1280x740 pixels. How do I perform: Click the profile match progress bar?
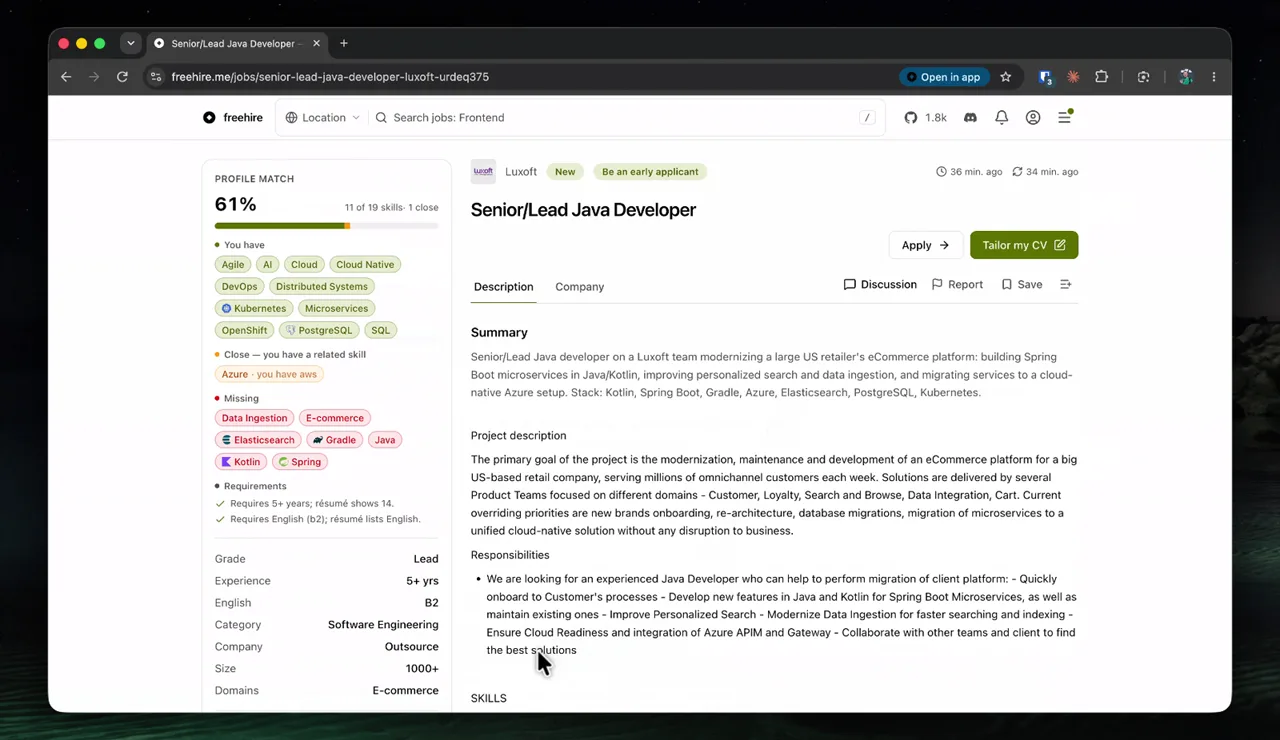click(326, 226)
